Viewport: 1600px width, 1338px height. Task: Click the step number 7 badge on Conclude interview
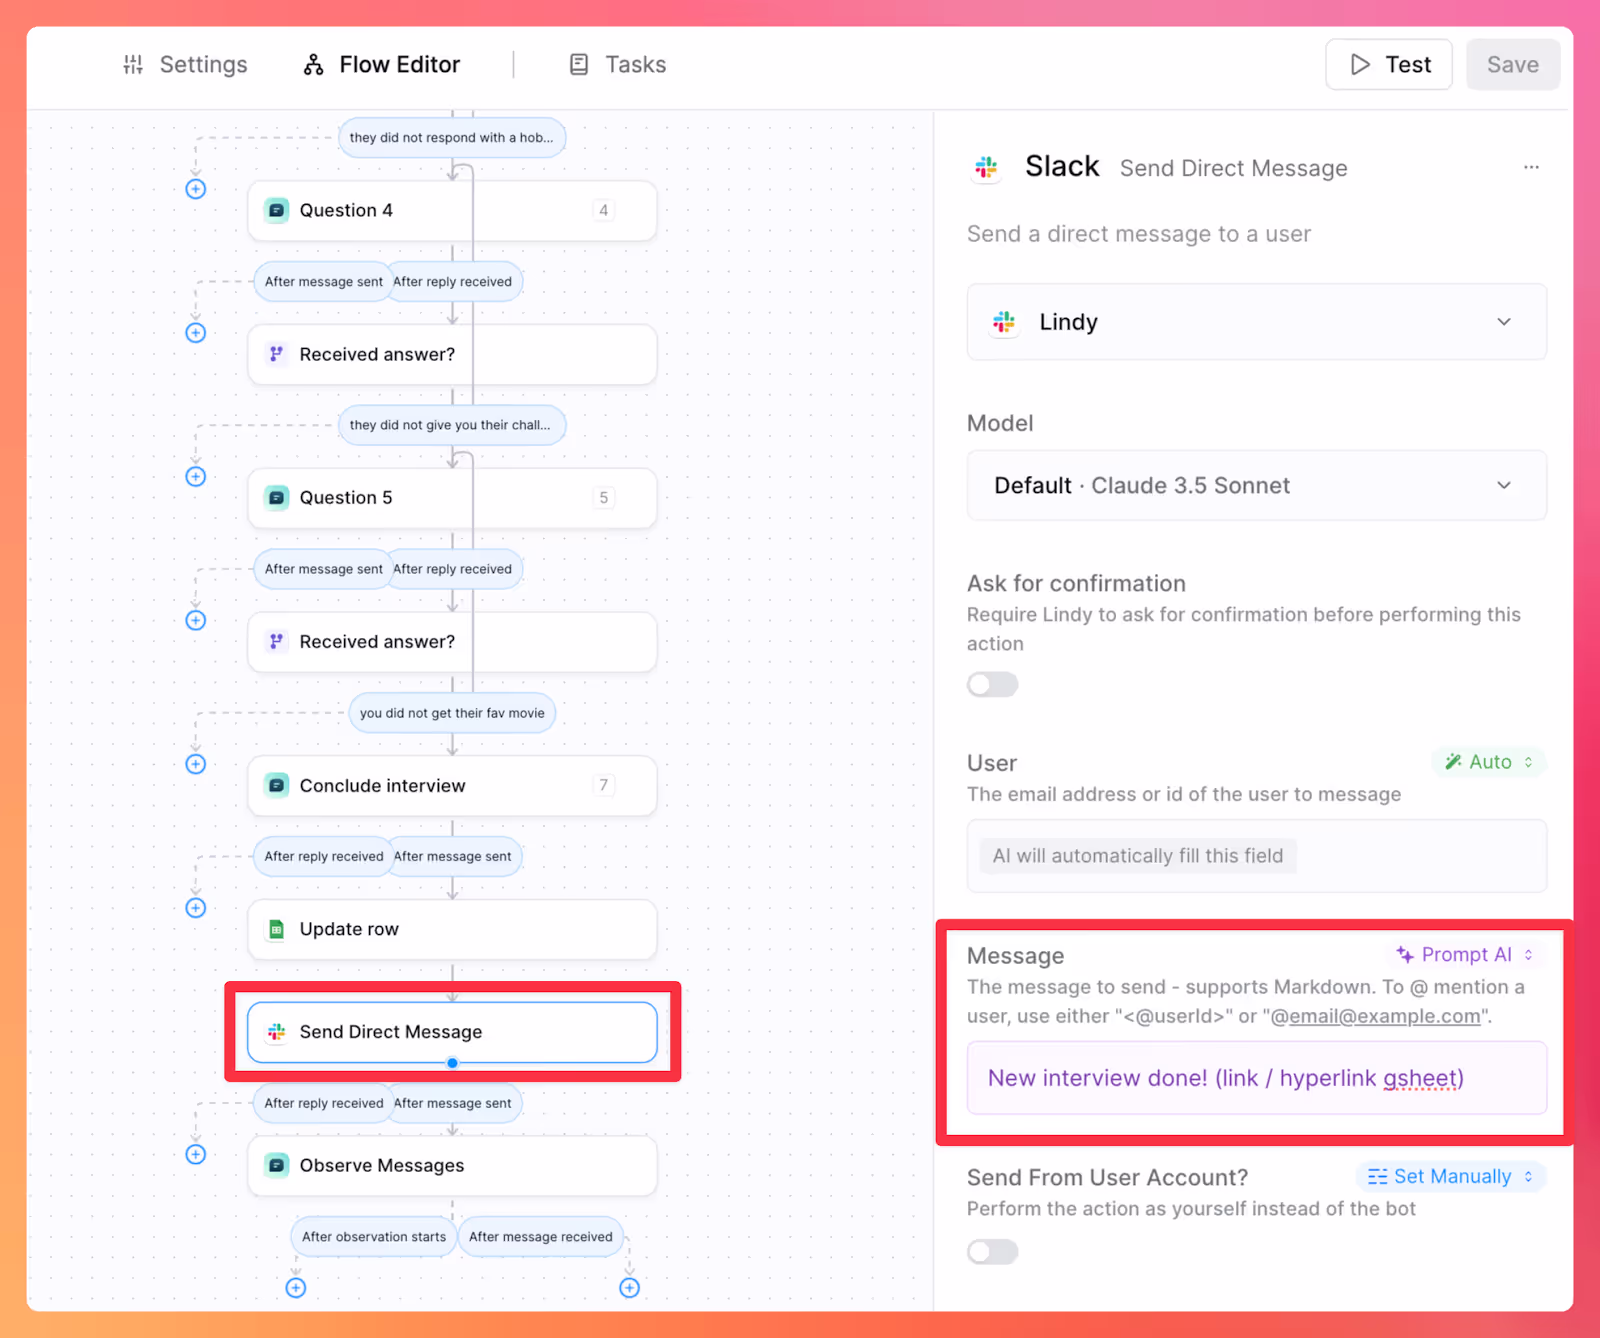pyautogui.click(x=603, y=785)
